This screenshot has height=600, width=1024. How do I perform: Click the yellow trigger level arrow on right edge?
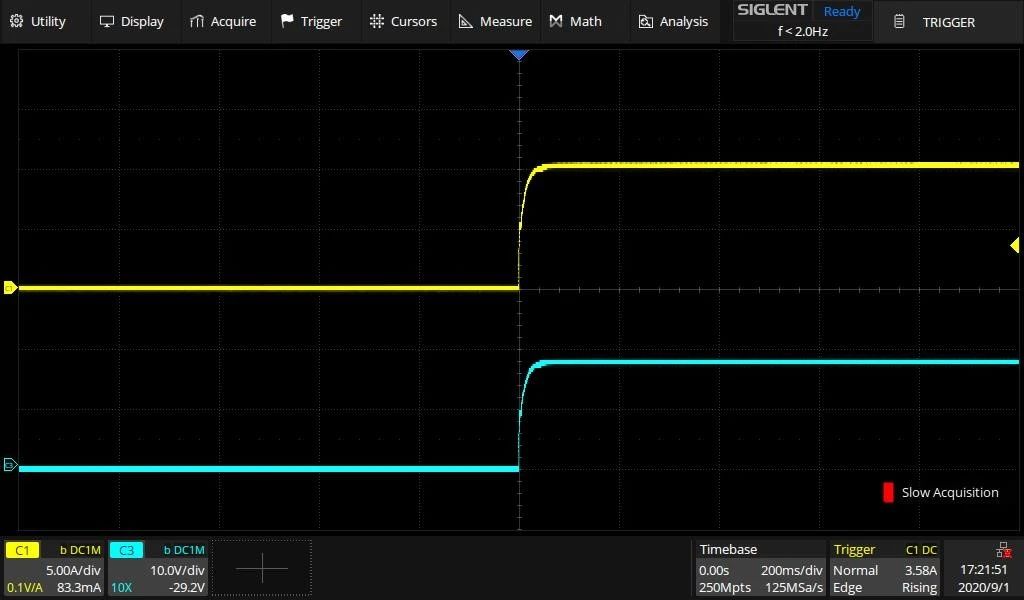tap(1014, 245)
